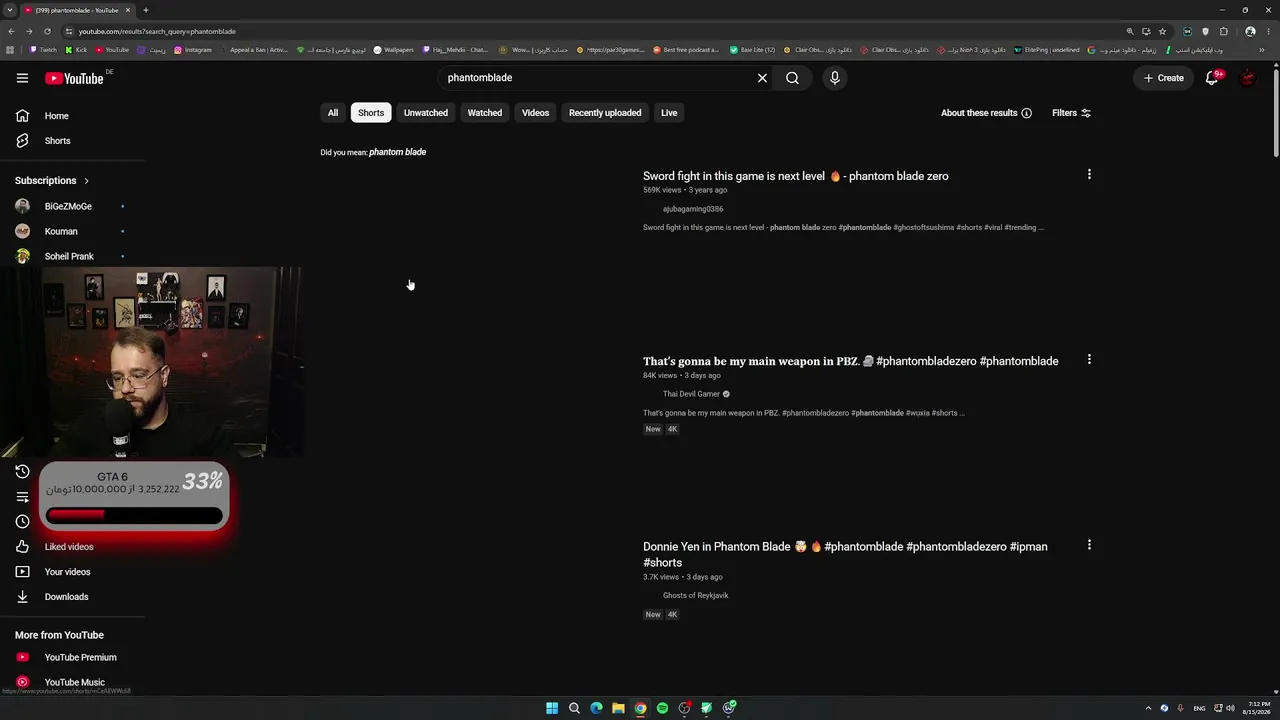This screenshot has height=720, width=1280.
Task: Open the notifications bell
Action: tap(1212, 78)
